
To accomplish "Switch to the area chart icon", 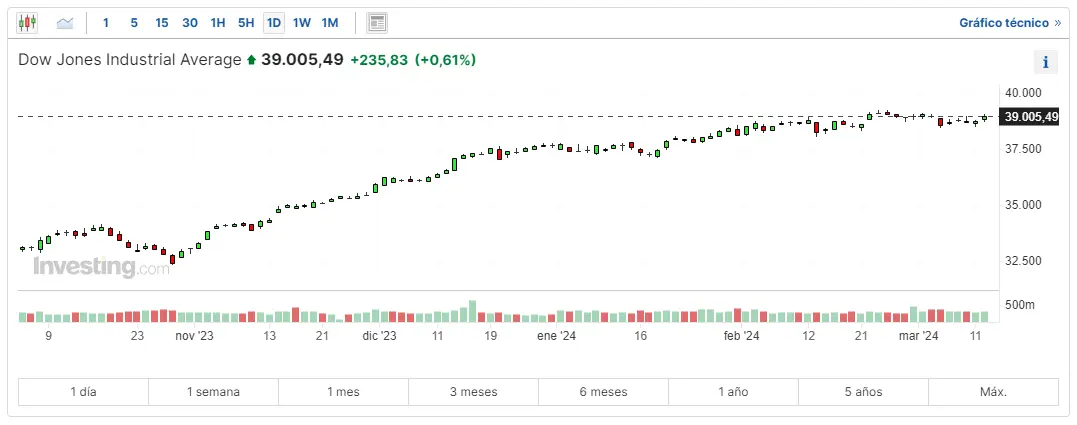I will pos(65,22).
